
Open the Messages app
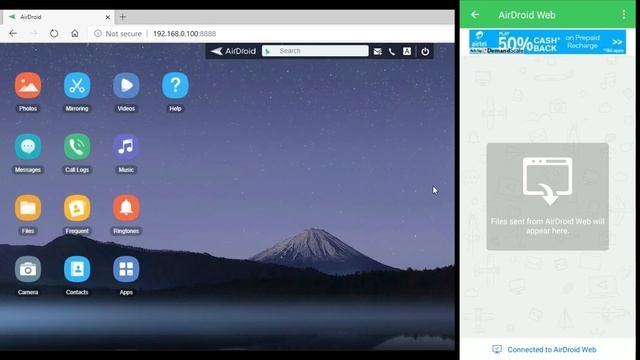(28, 147)
